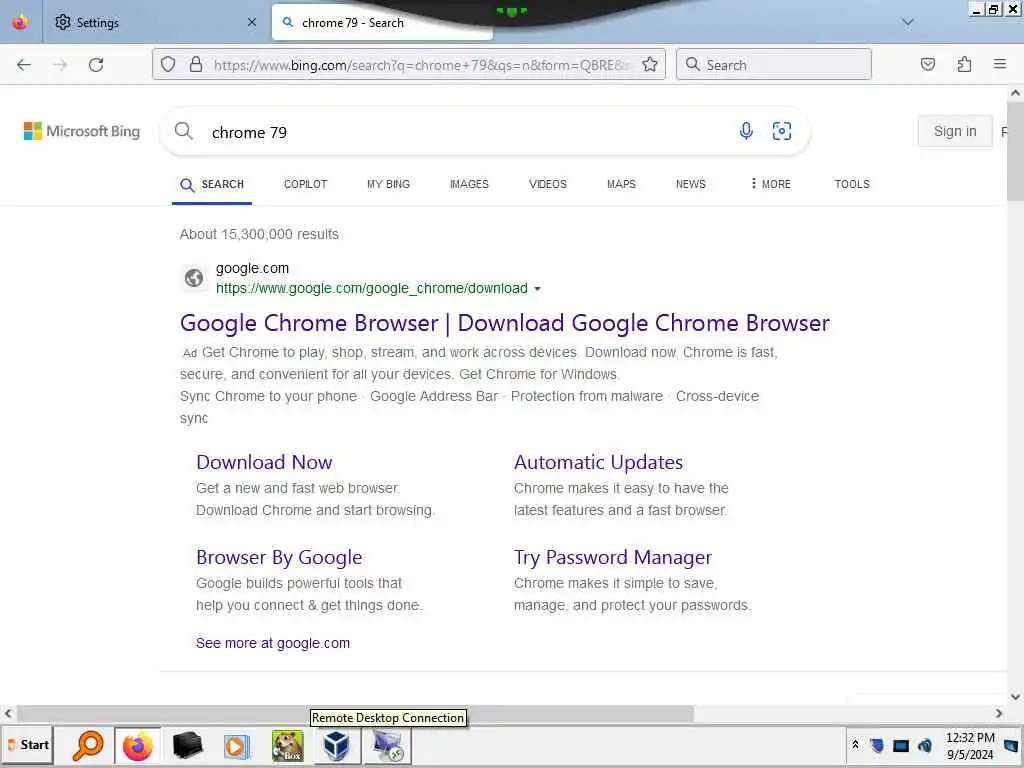
Task: Click the google.com globe favicon
Action: click(193, 278)
